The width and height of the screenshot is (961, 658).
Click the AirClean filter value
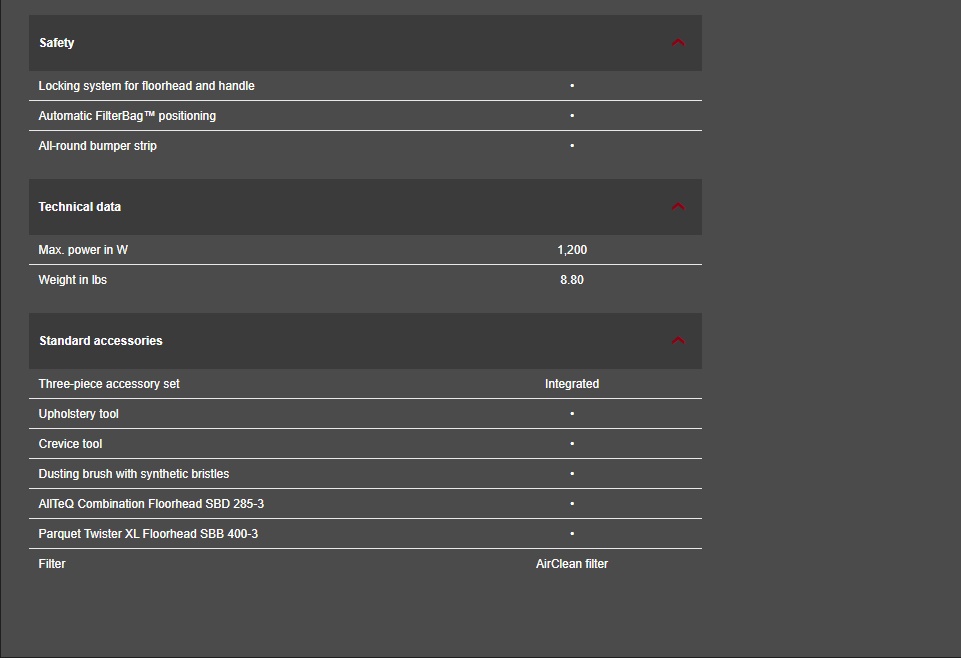tap(572, 564)
